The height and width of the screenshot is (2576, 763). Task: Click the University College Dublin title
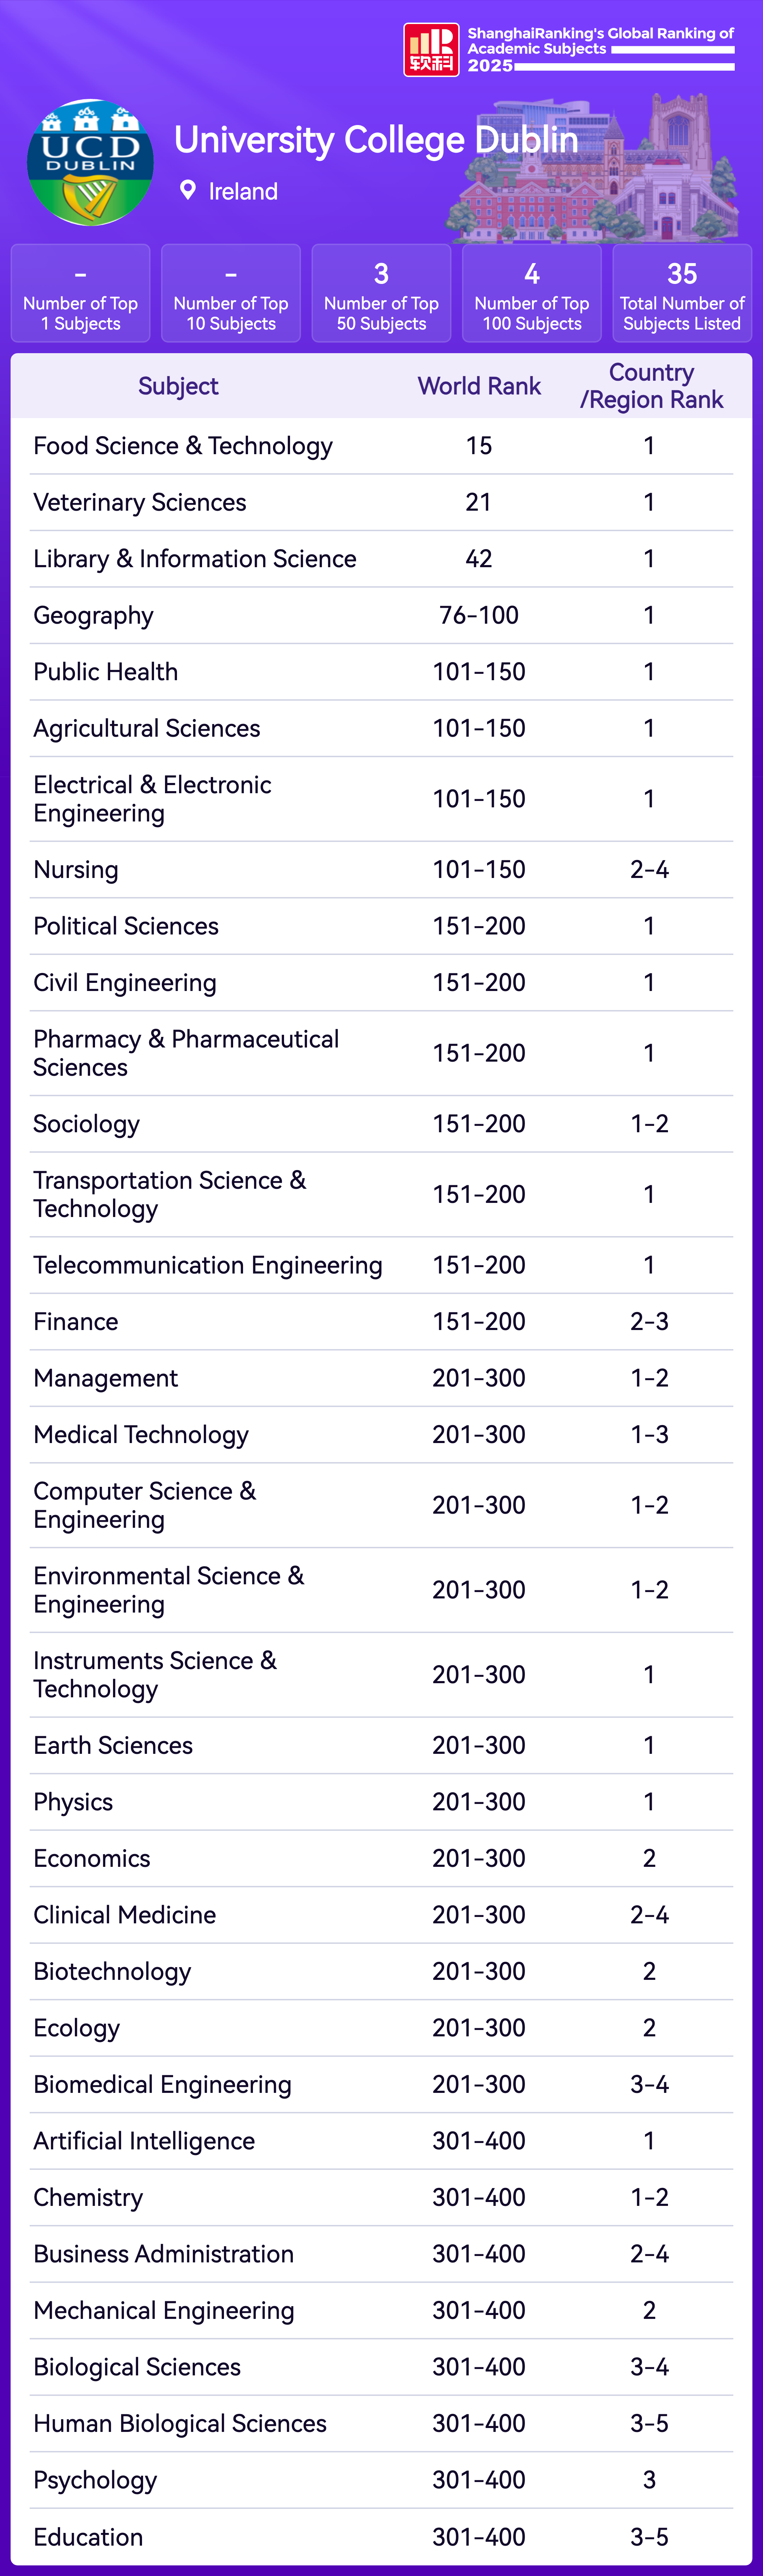click(376, 140)
